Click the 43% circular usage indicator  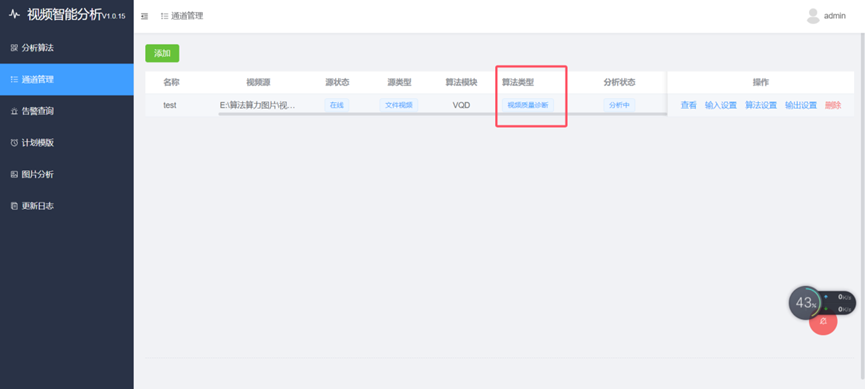click(805, 302)
